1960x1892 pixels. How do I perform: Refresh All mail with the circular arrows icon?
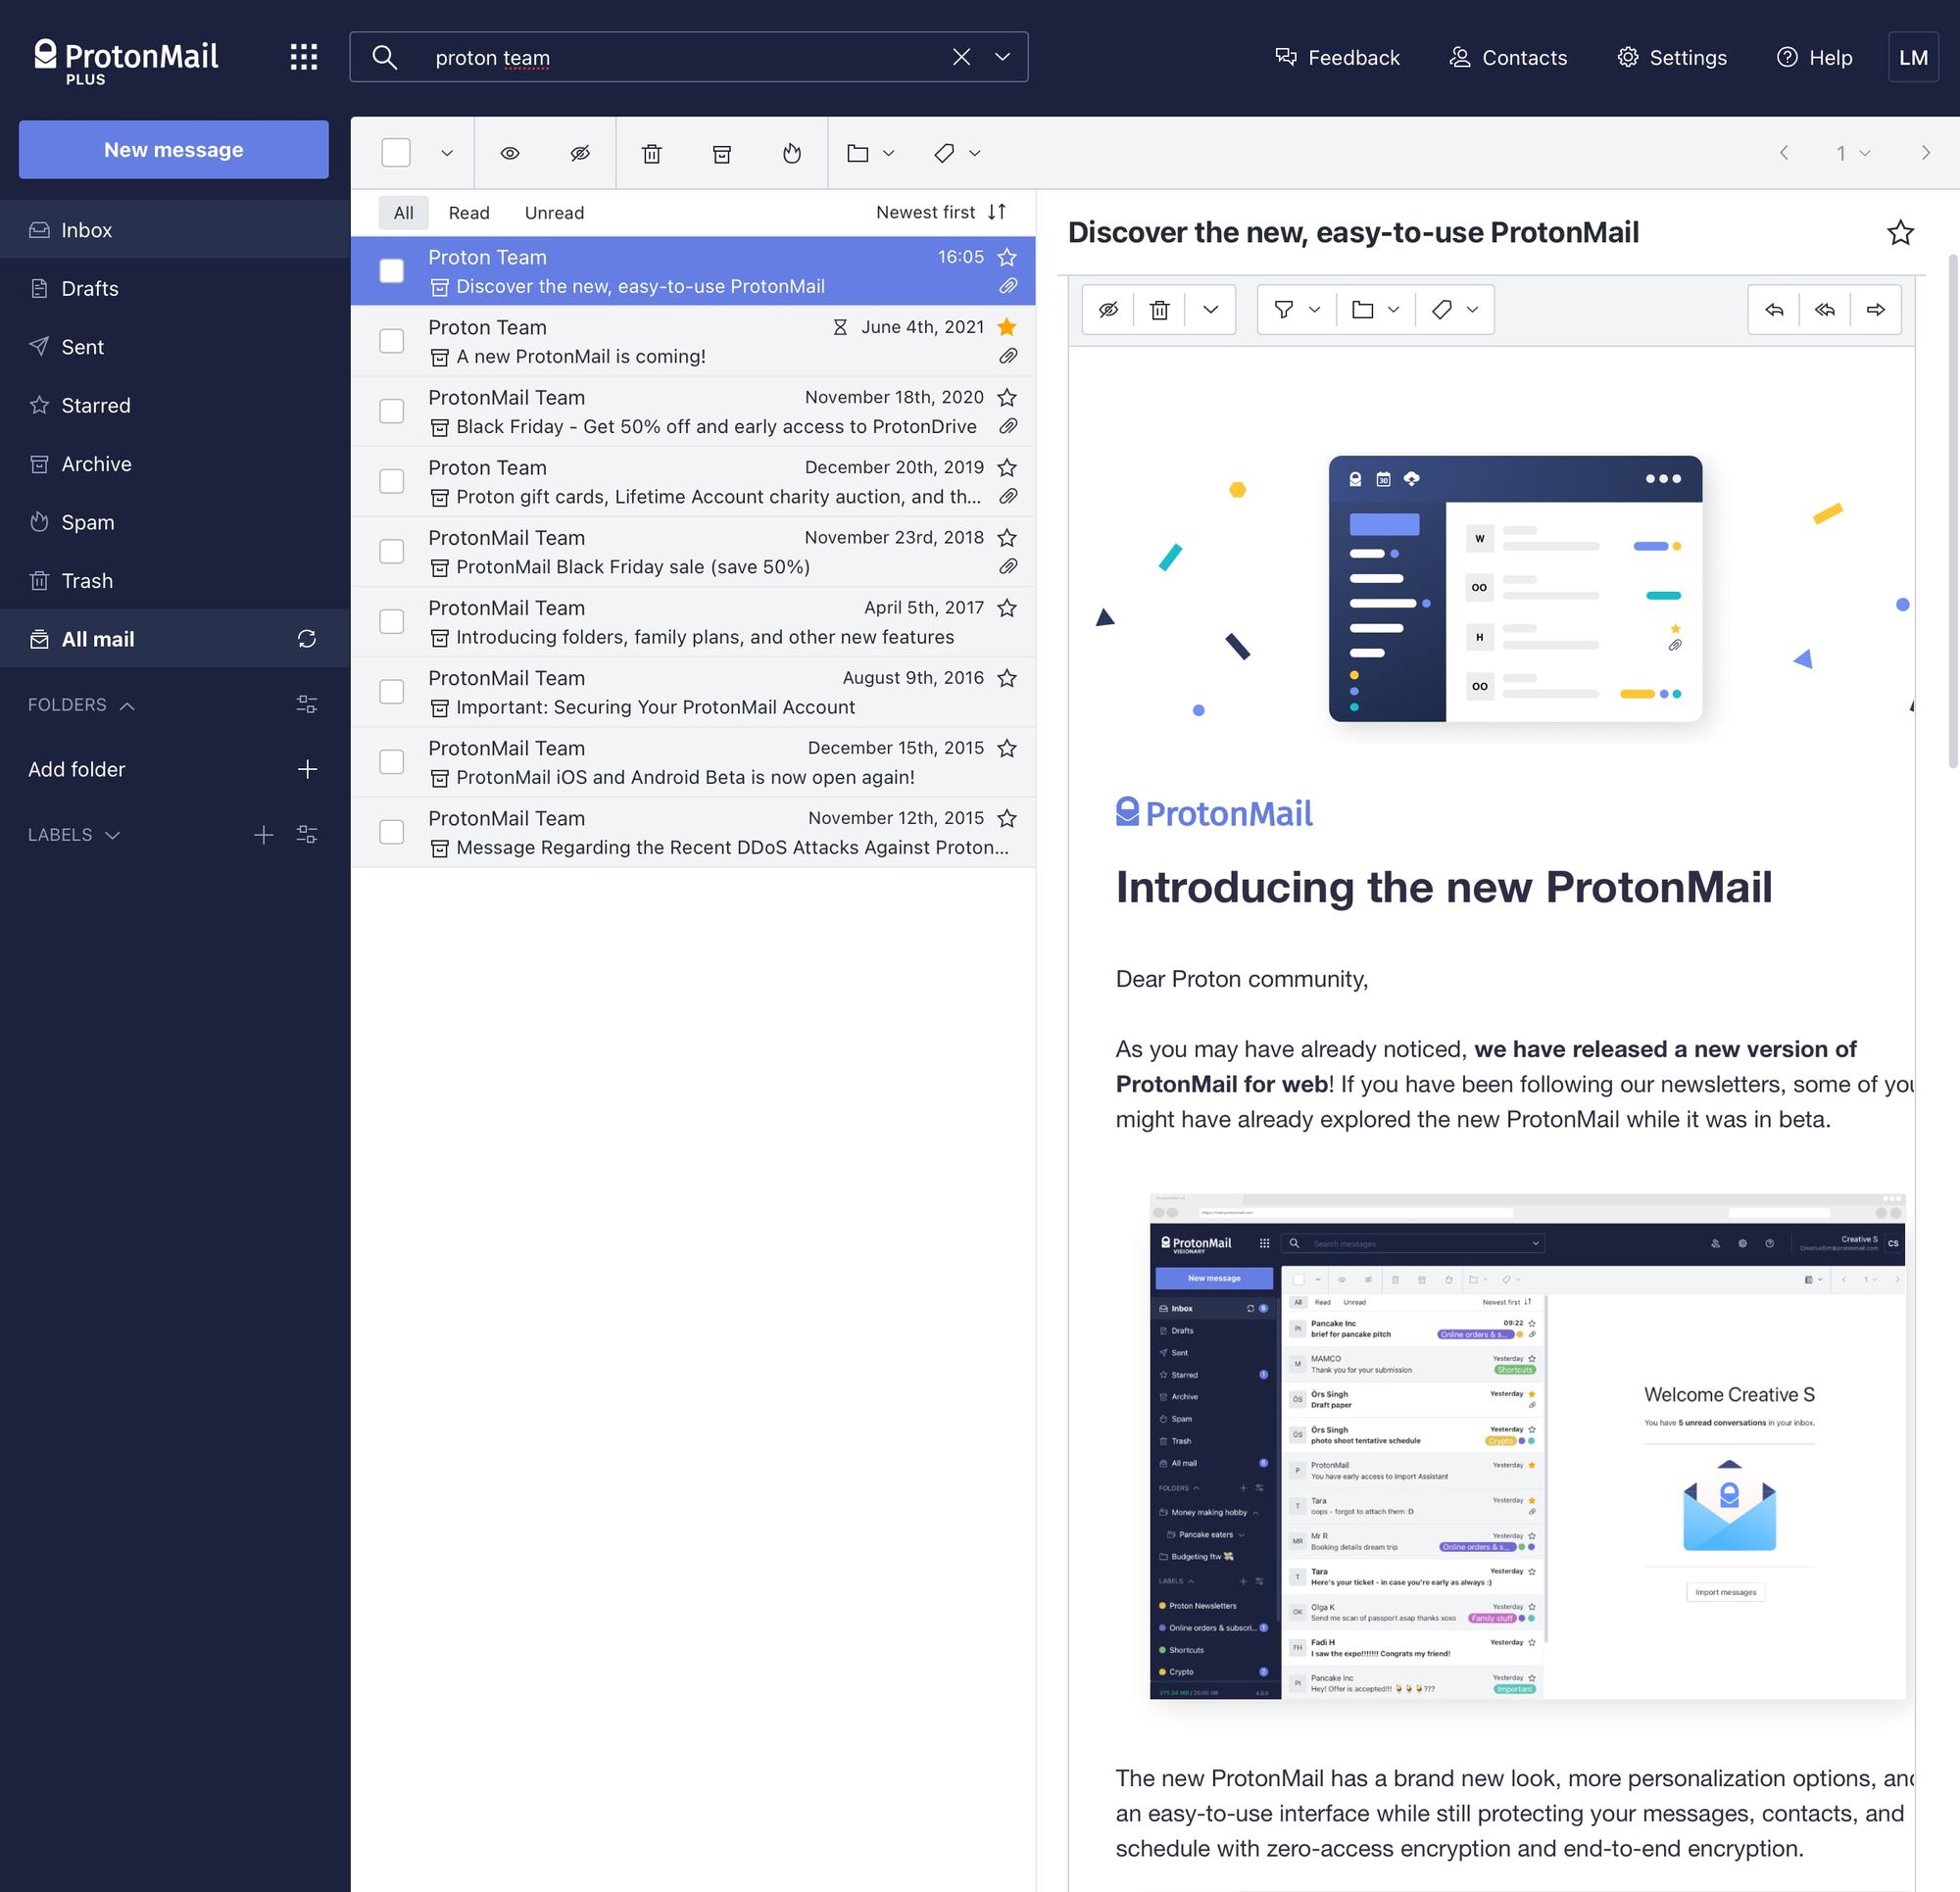point(307,639)
